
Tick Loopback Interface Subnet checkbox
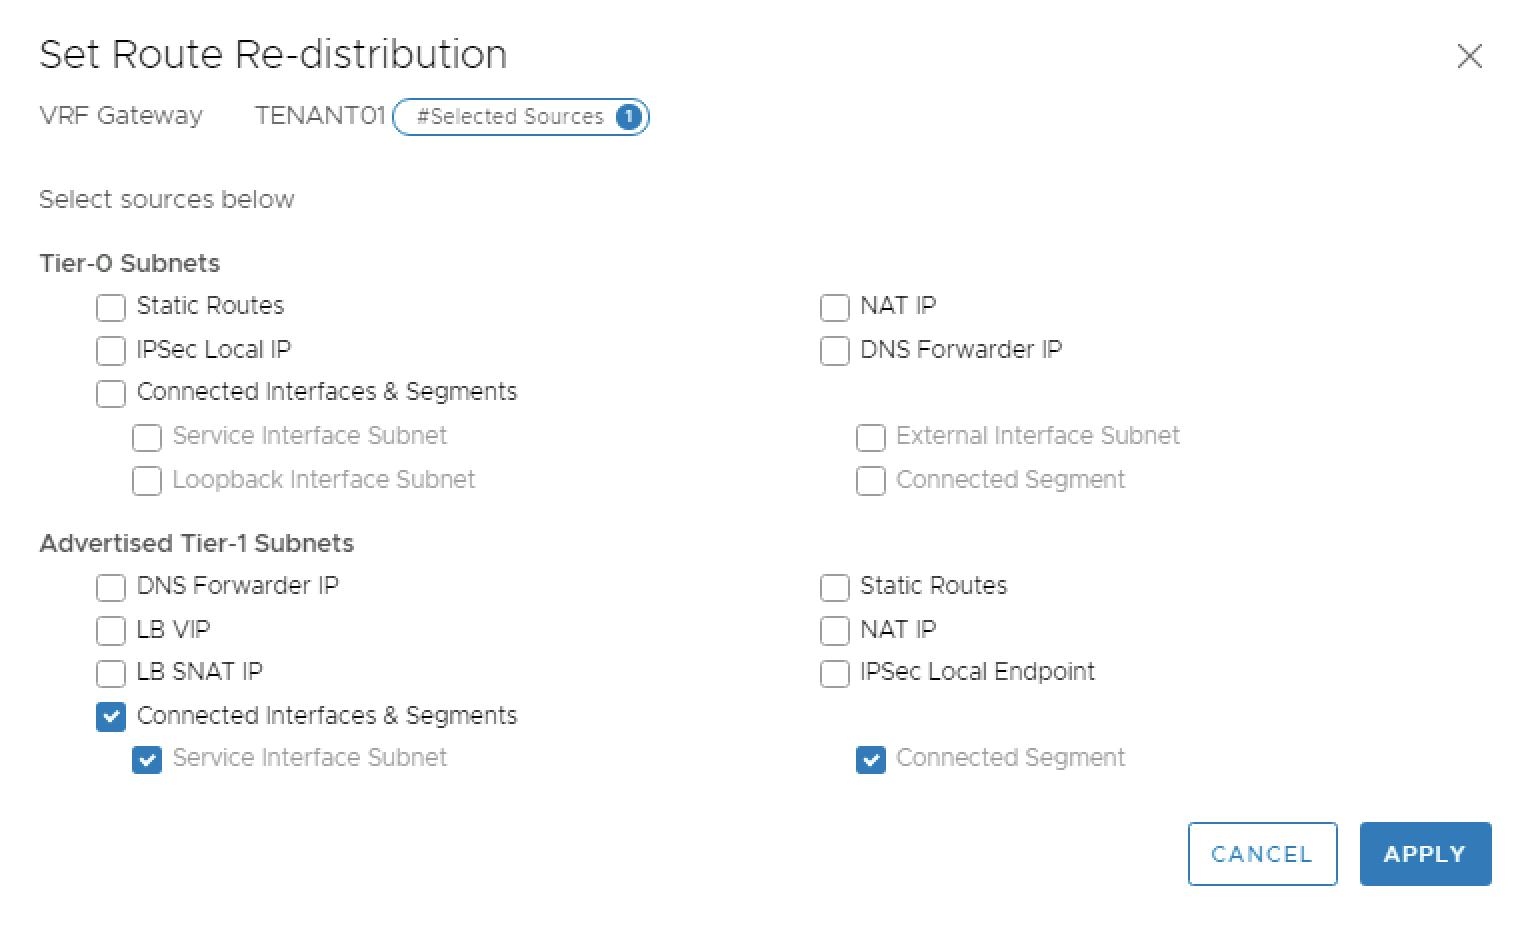147,481
